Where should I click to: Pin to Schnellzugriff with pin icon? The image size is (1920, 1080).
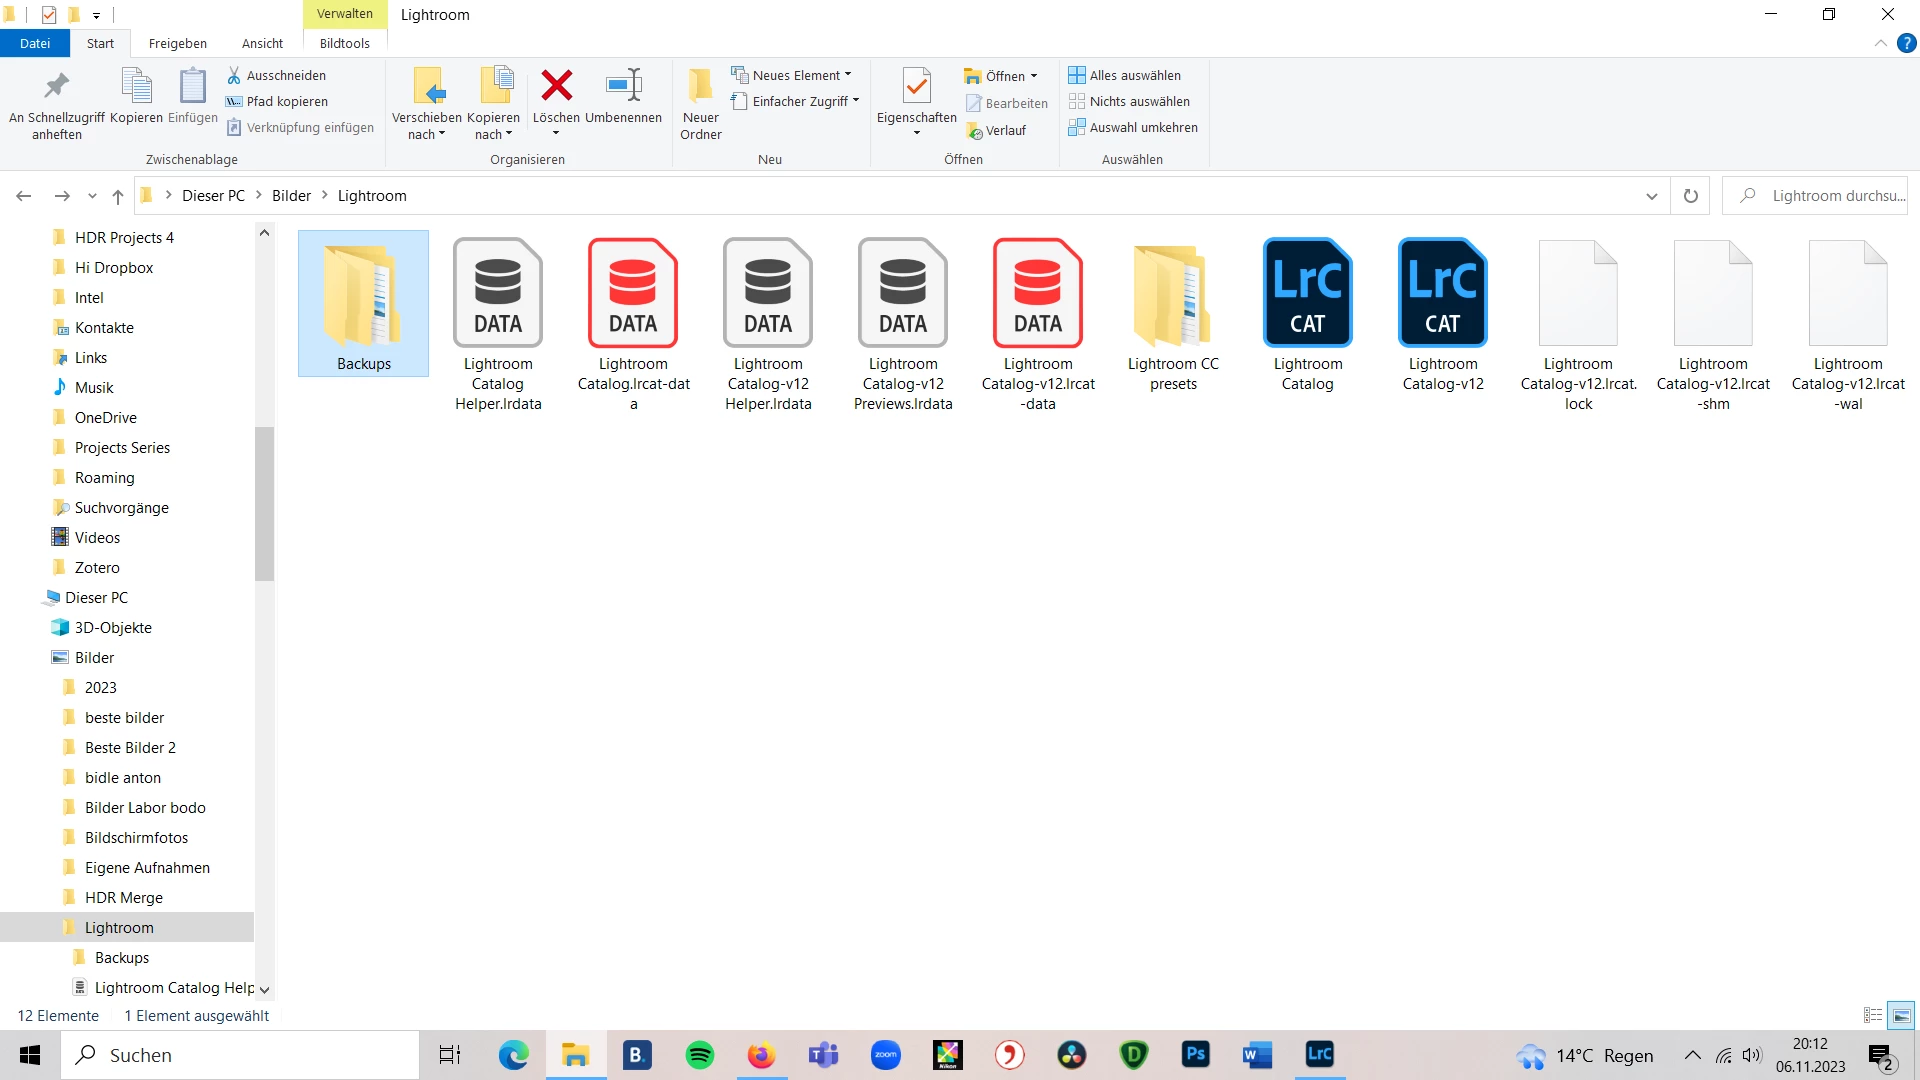[57, 87]
